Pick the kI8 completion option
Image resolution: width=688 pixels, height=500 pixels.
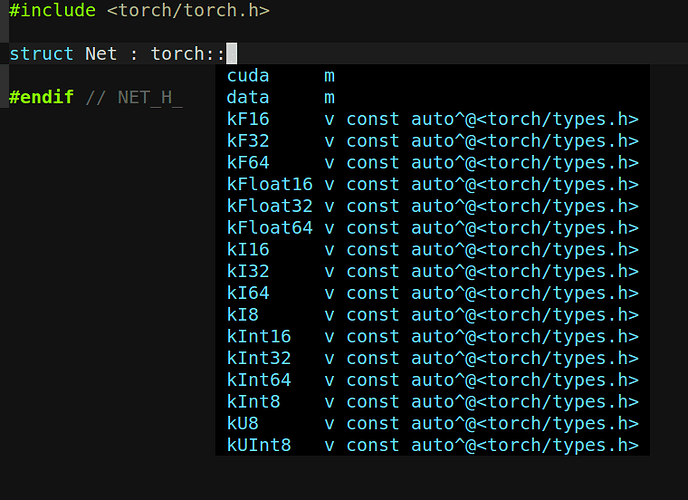(x=243, y=315)
